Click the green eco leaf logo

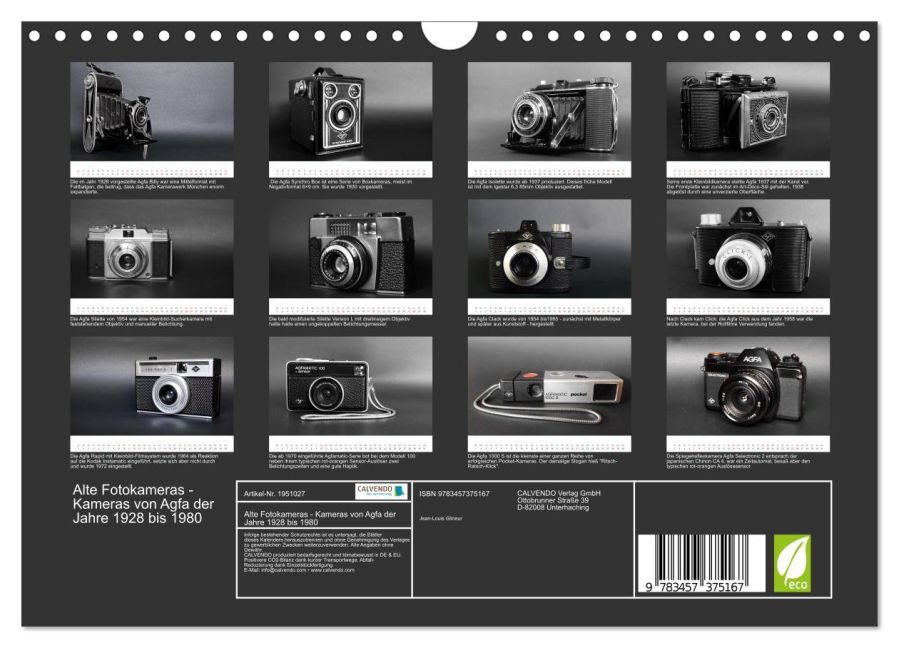pos(792,563)
